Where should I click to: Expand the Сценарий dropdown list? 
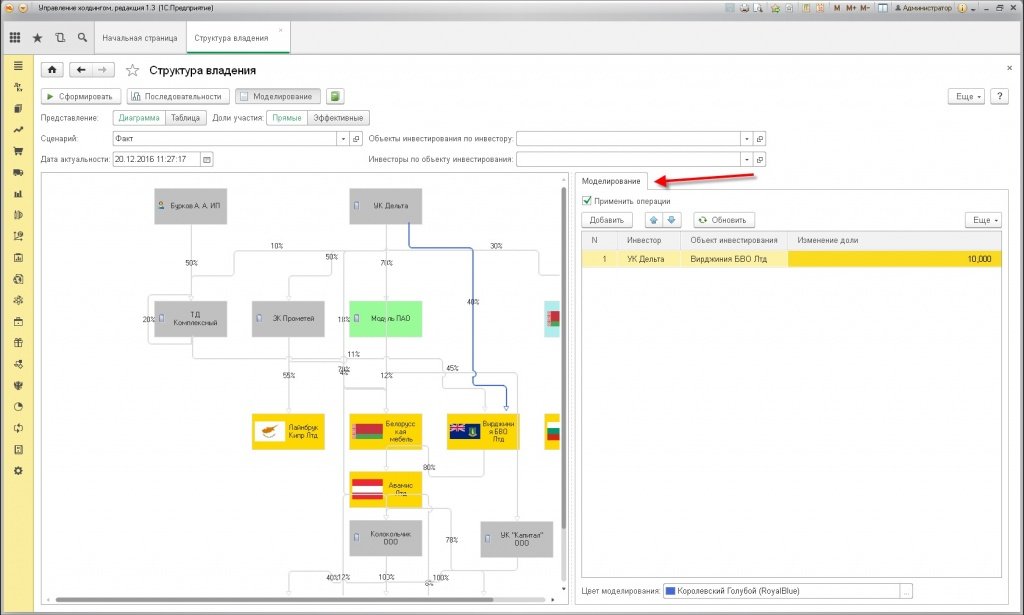pos(344,138)
